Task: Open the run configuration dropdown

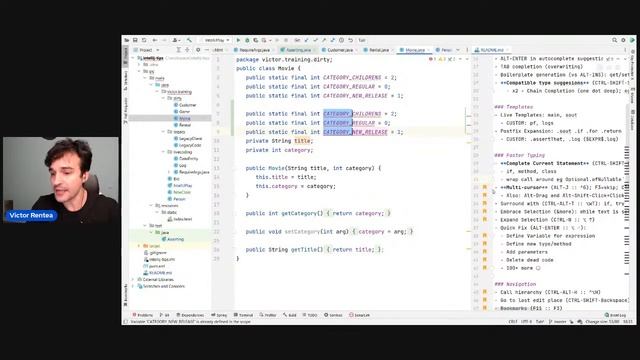Action: [x=216, y=40]
